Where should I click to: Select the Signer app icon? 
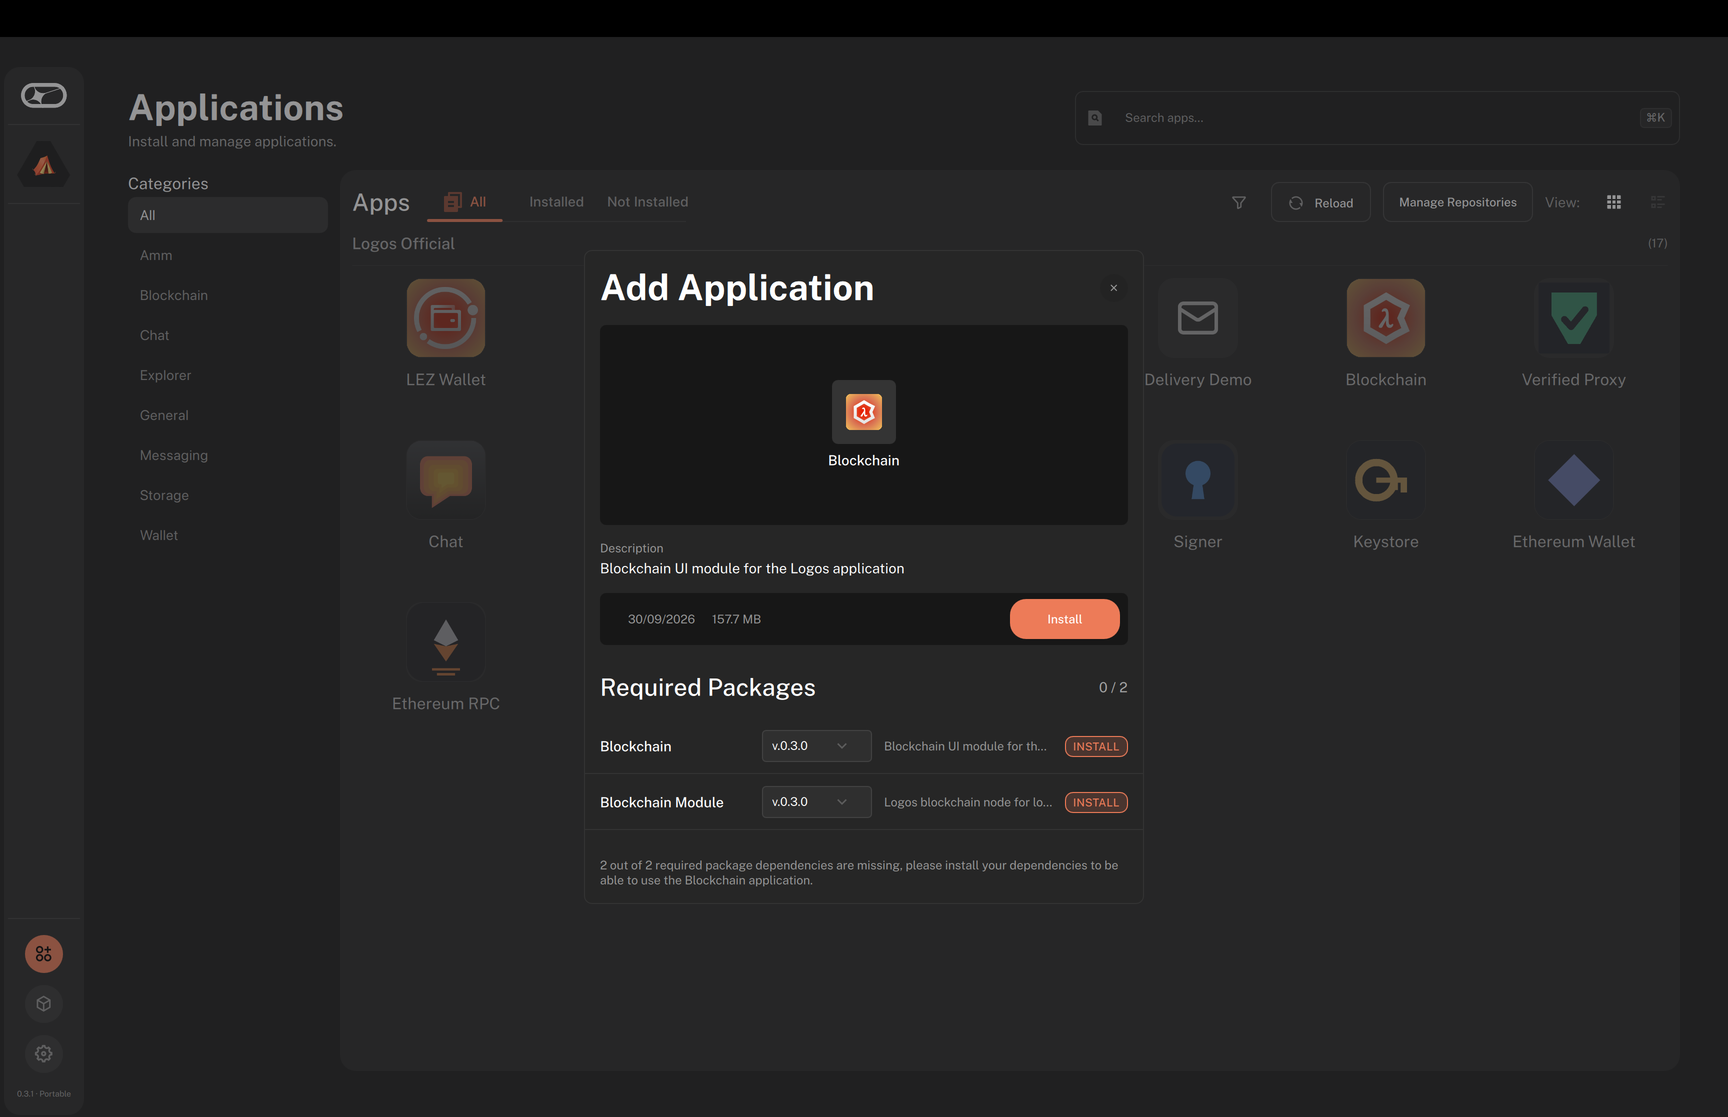[x=1198, y=480]
